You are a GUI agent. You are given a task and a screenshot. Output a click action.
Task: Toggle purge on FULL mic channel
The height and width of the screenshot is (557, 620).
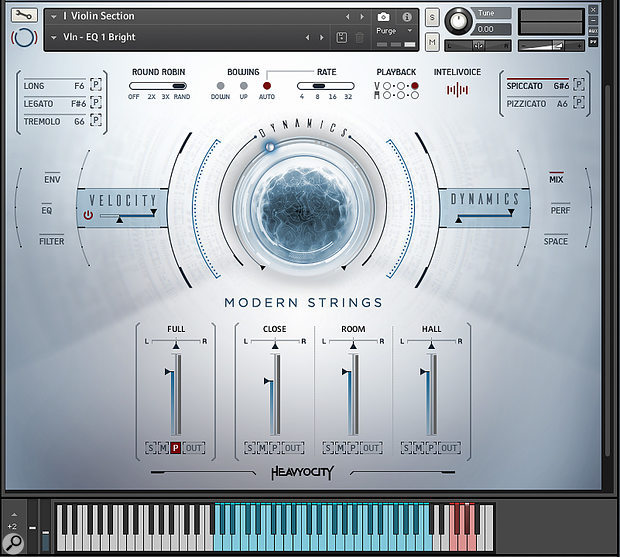(176, 448)
